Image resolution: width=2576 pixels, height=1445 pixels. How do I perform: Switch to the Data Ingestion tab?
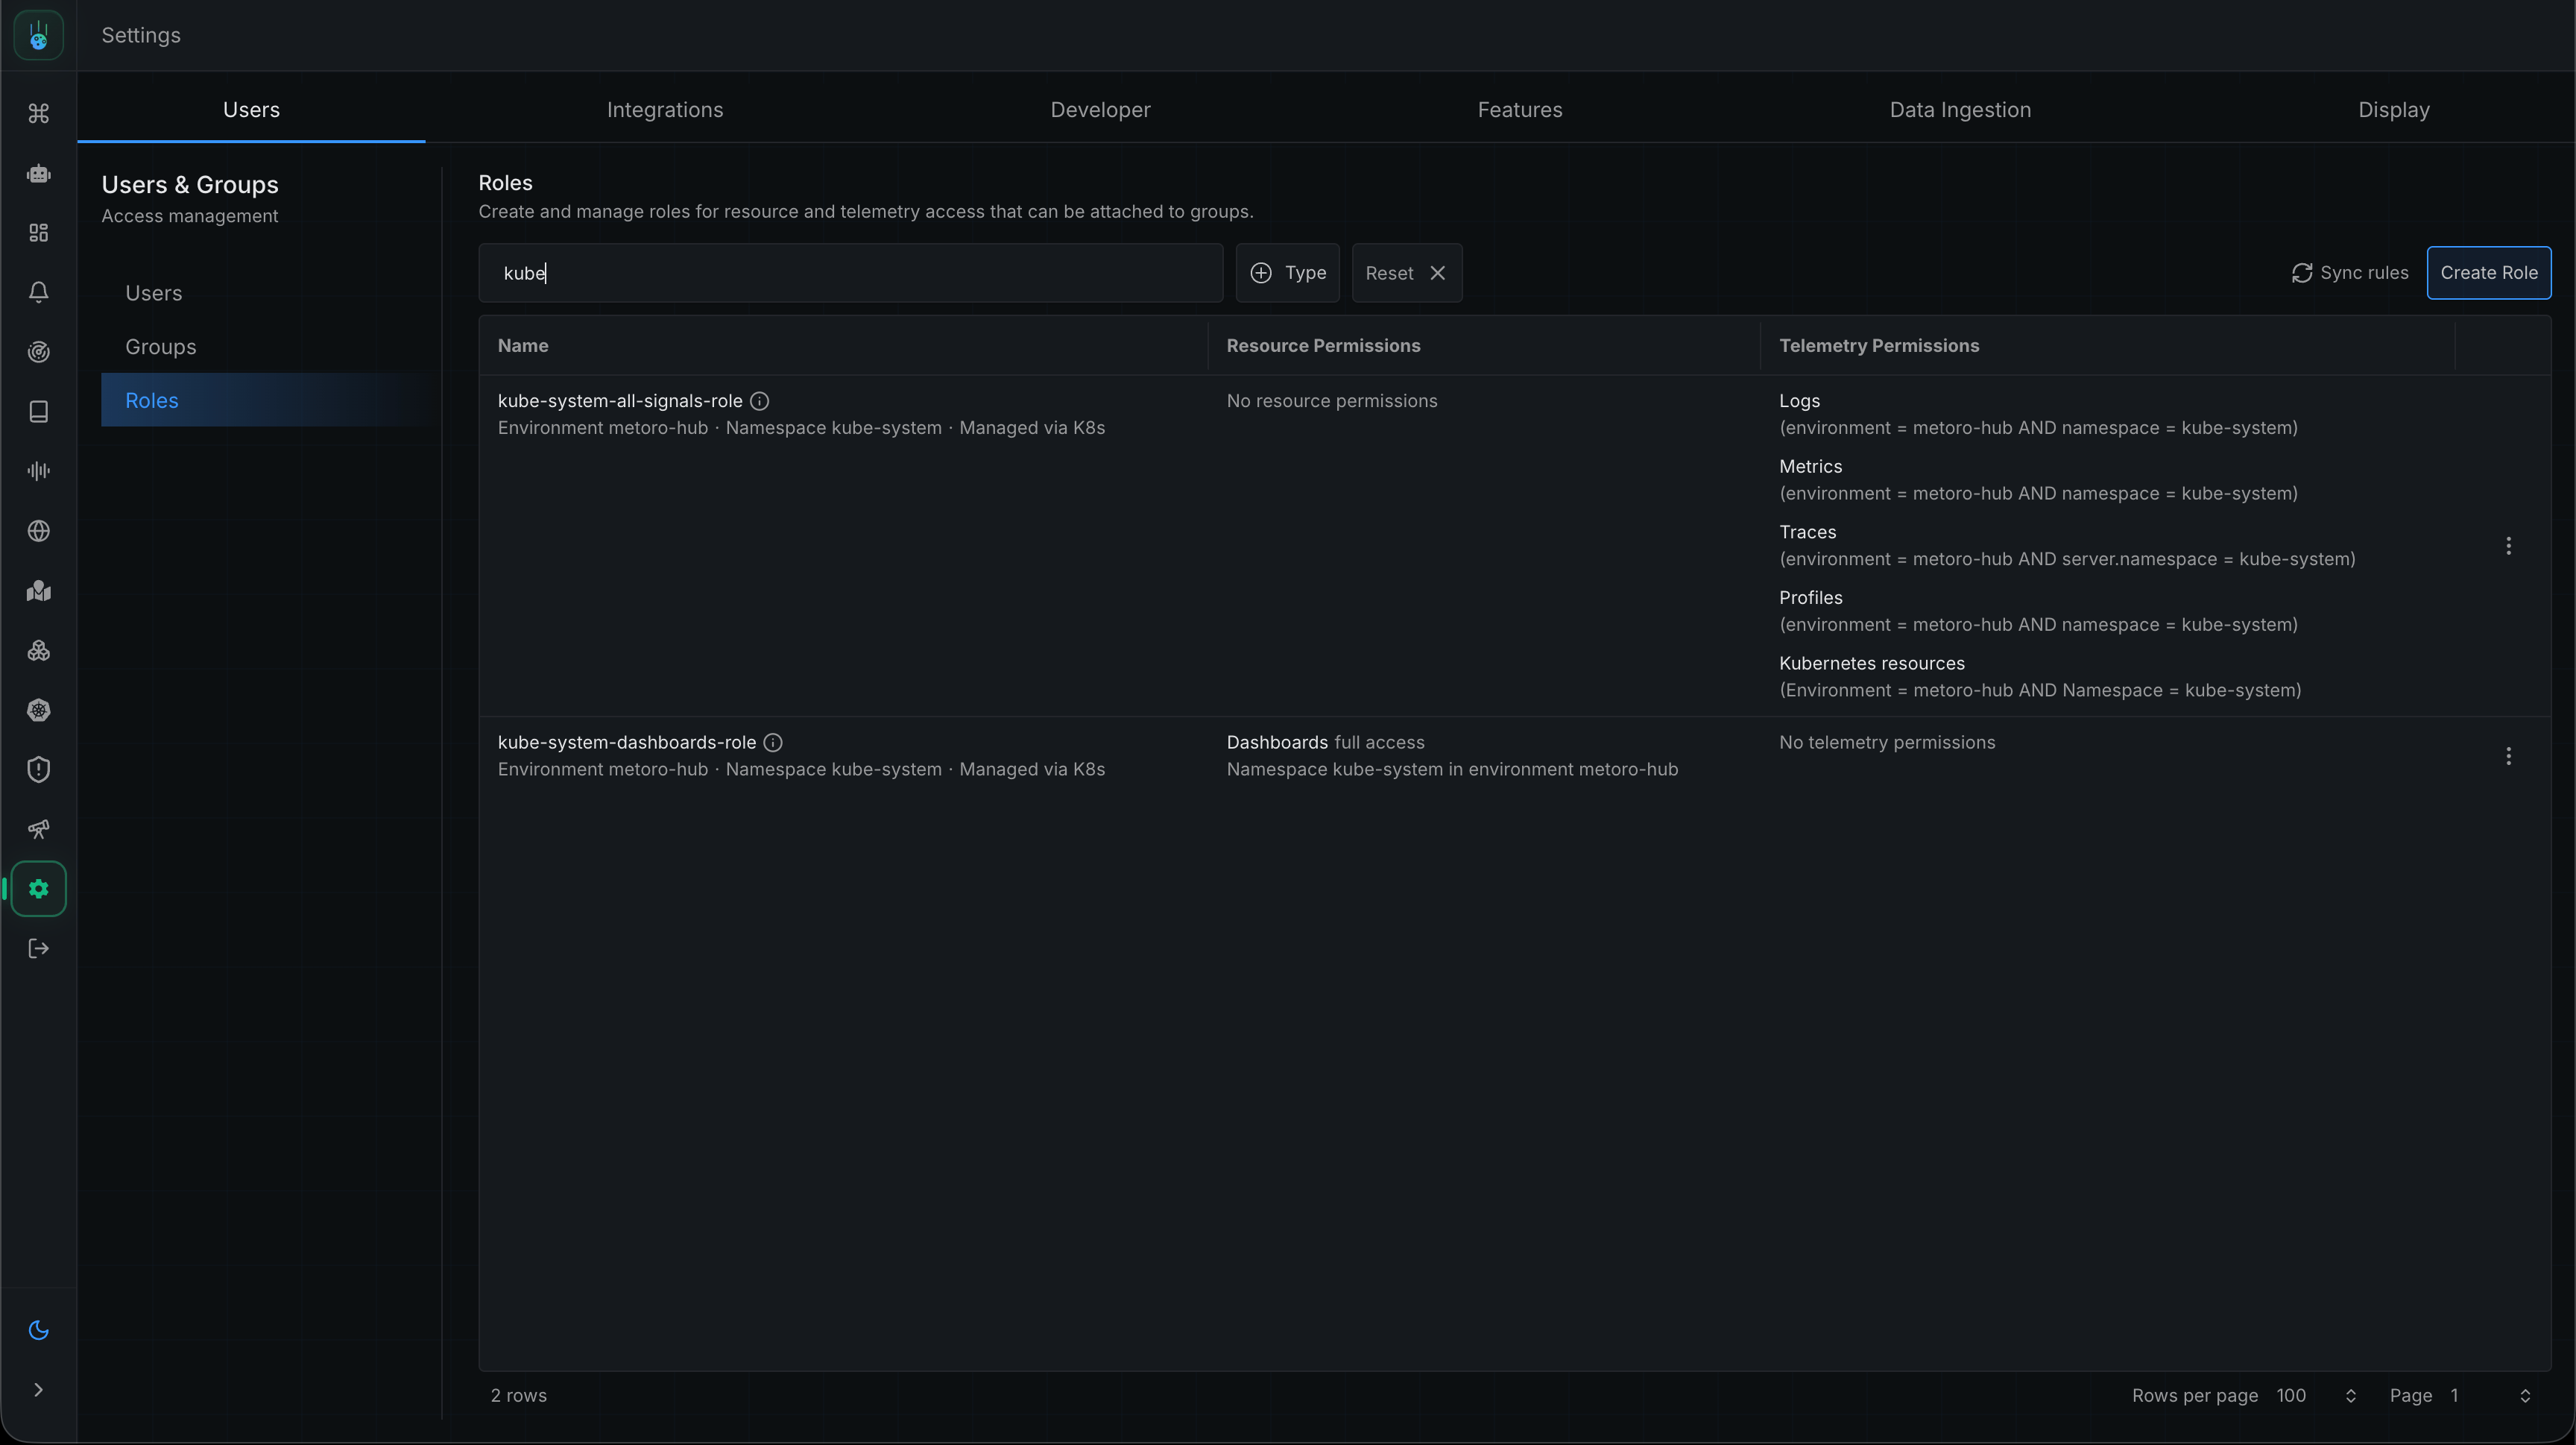pyautogui.click(x=1960, y=110)
